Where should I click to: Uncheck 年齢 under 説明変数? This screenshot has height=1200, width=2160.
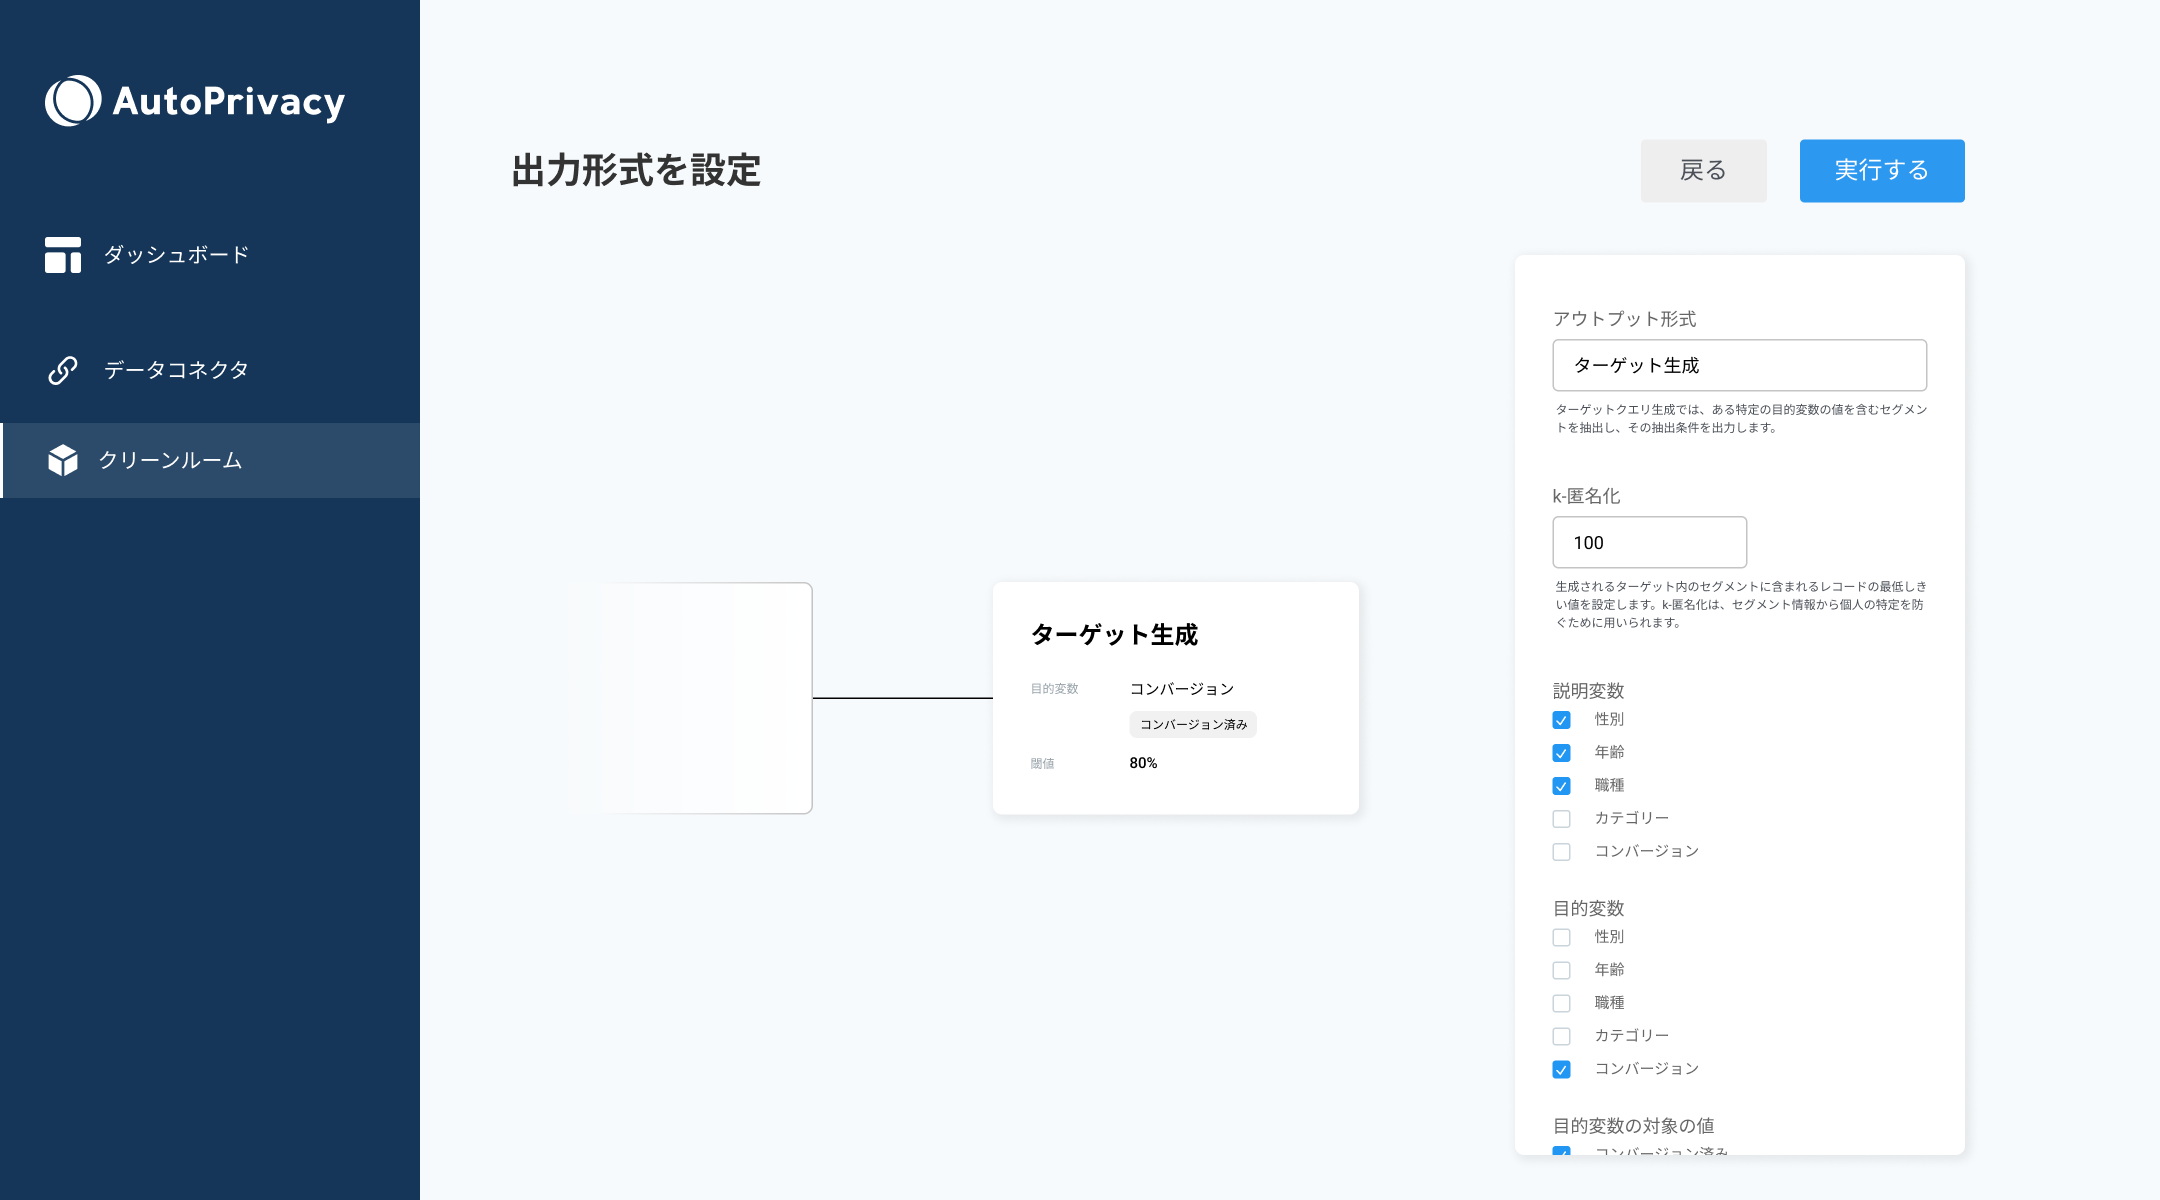pyautogui.click(x=1560, y=752)
